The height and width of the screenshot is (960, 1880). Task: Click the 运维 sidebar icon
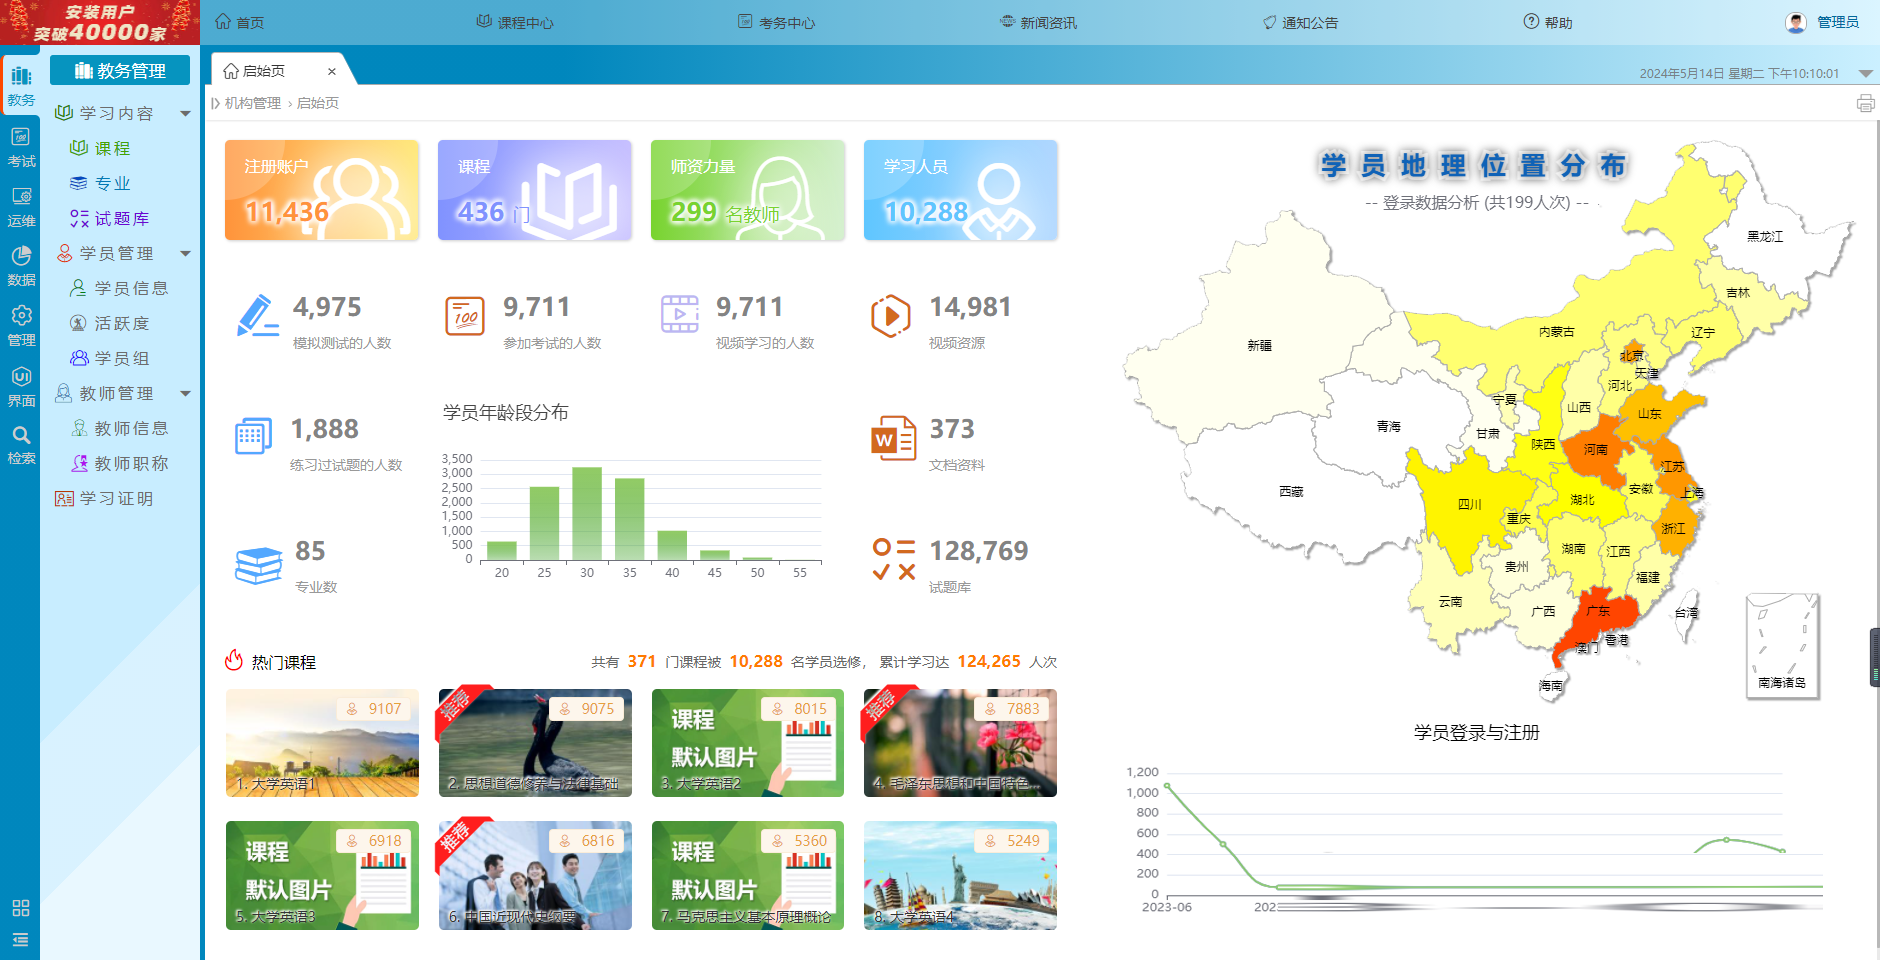tap(21, 206)
